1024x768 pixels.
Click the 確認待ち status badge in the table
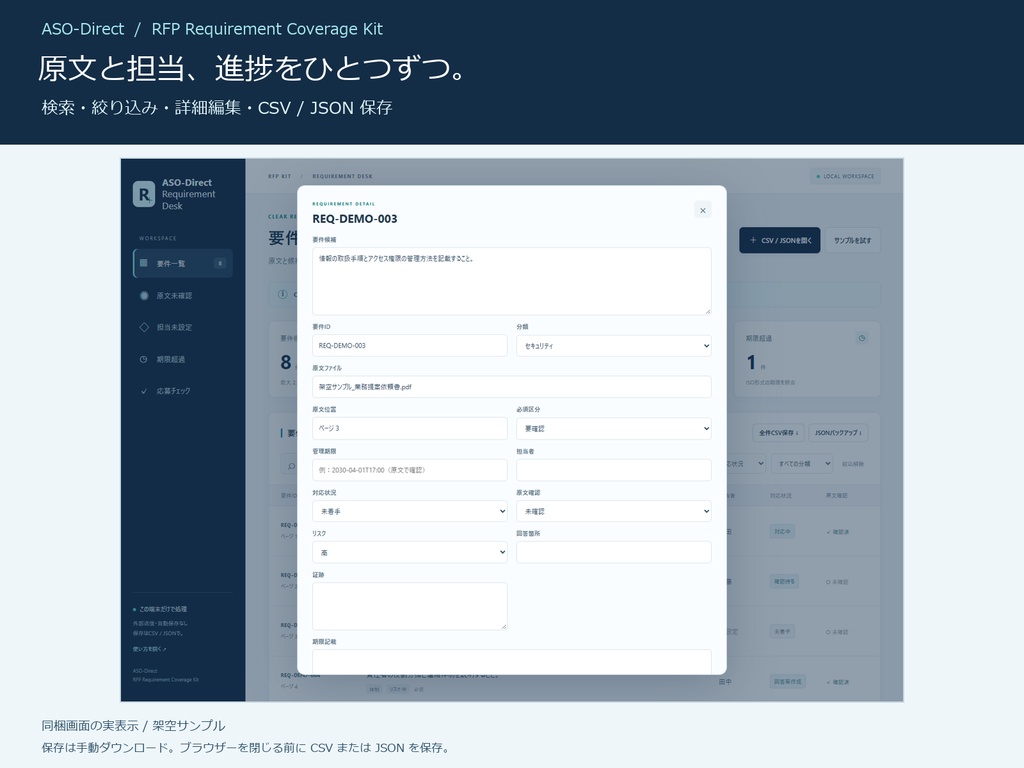[784, 581]
